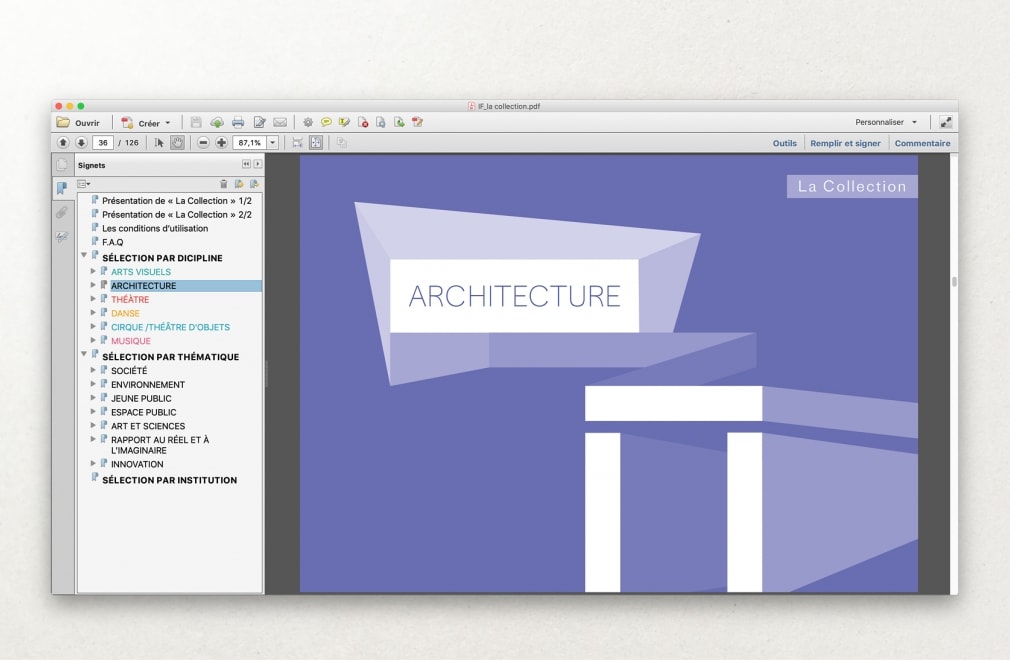Add a sticky note comment
The width and height of the screenshot is (1010, 660).
(x=326, y=122)
